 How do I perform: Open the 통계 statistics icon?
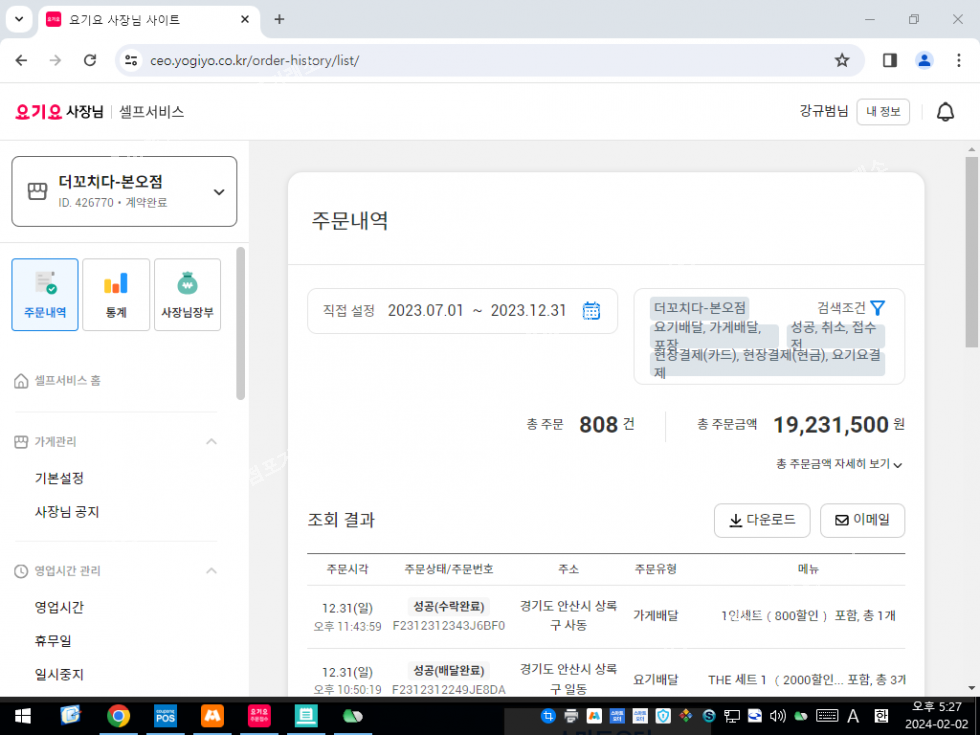(x=116, y=294)
